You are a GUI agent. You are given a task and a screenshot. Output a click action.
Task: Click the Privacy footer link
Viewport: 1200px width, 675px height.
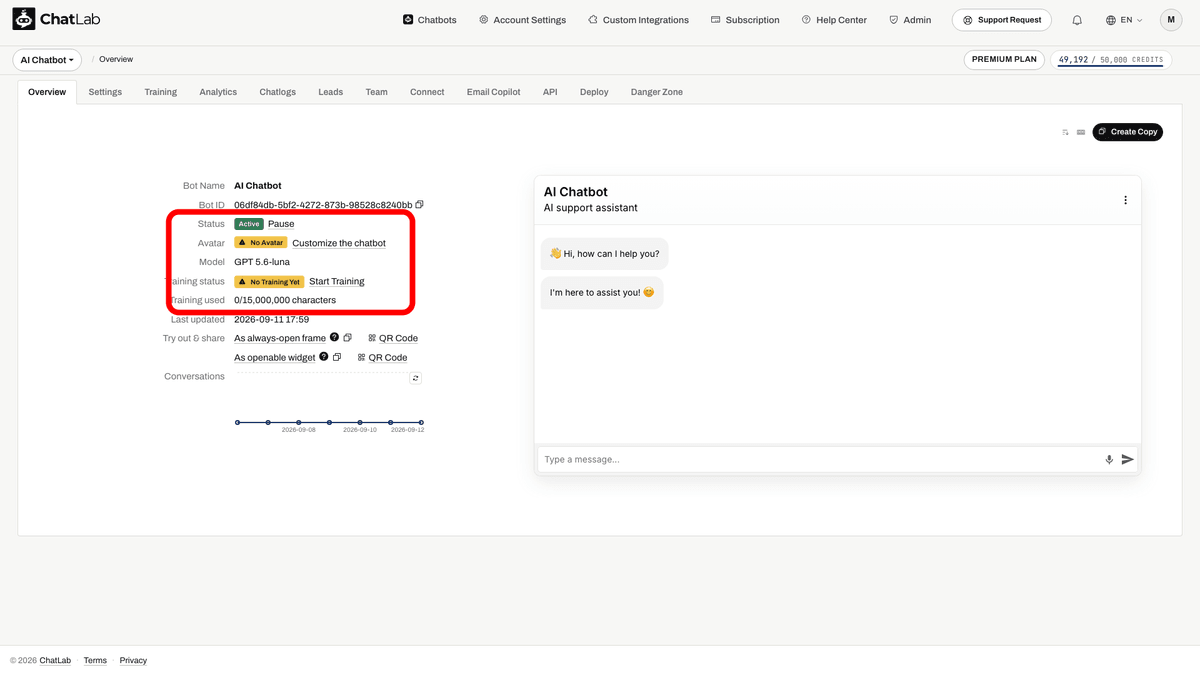pyautogui.click(x=133, y=661)
